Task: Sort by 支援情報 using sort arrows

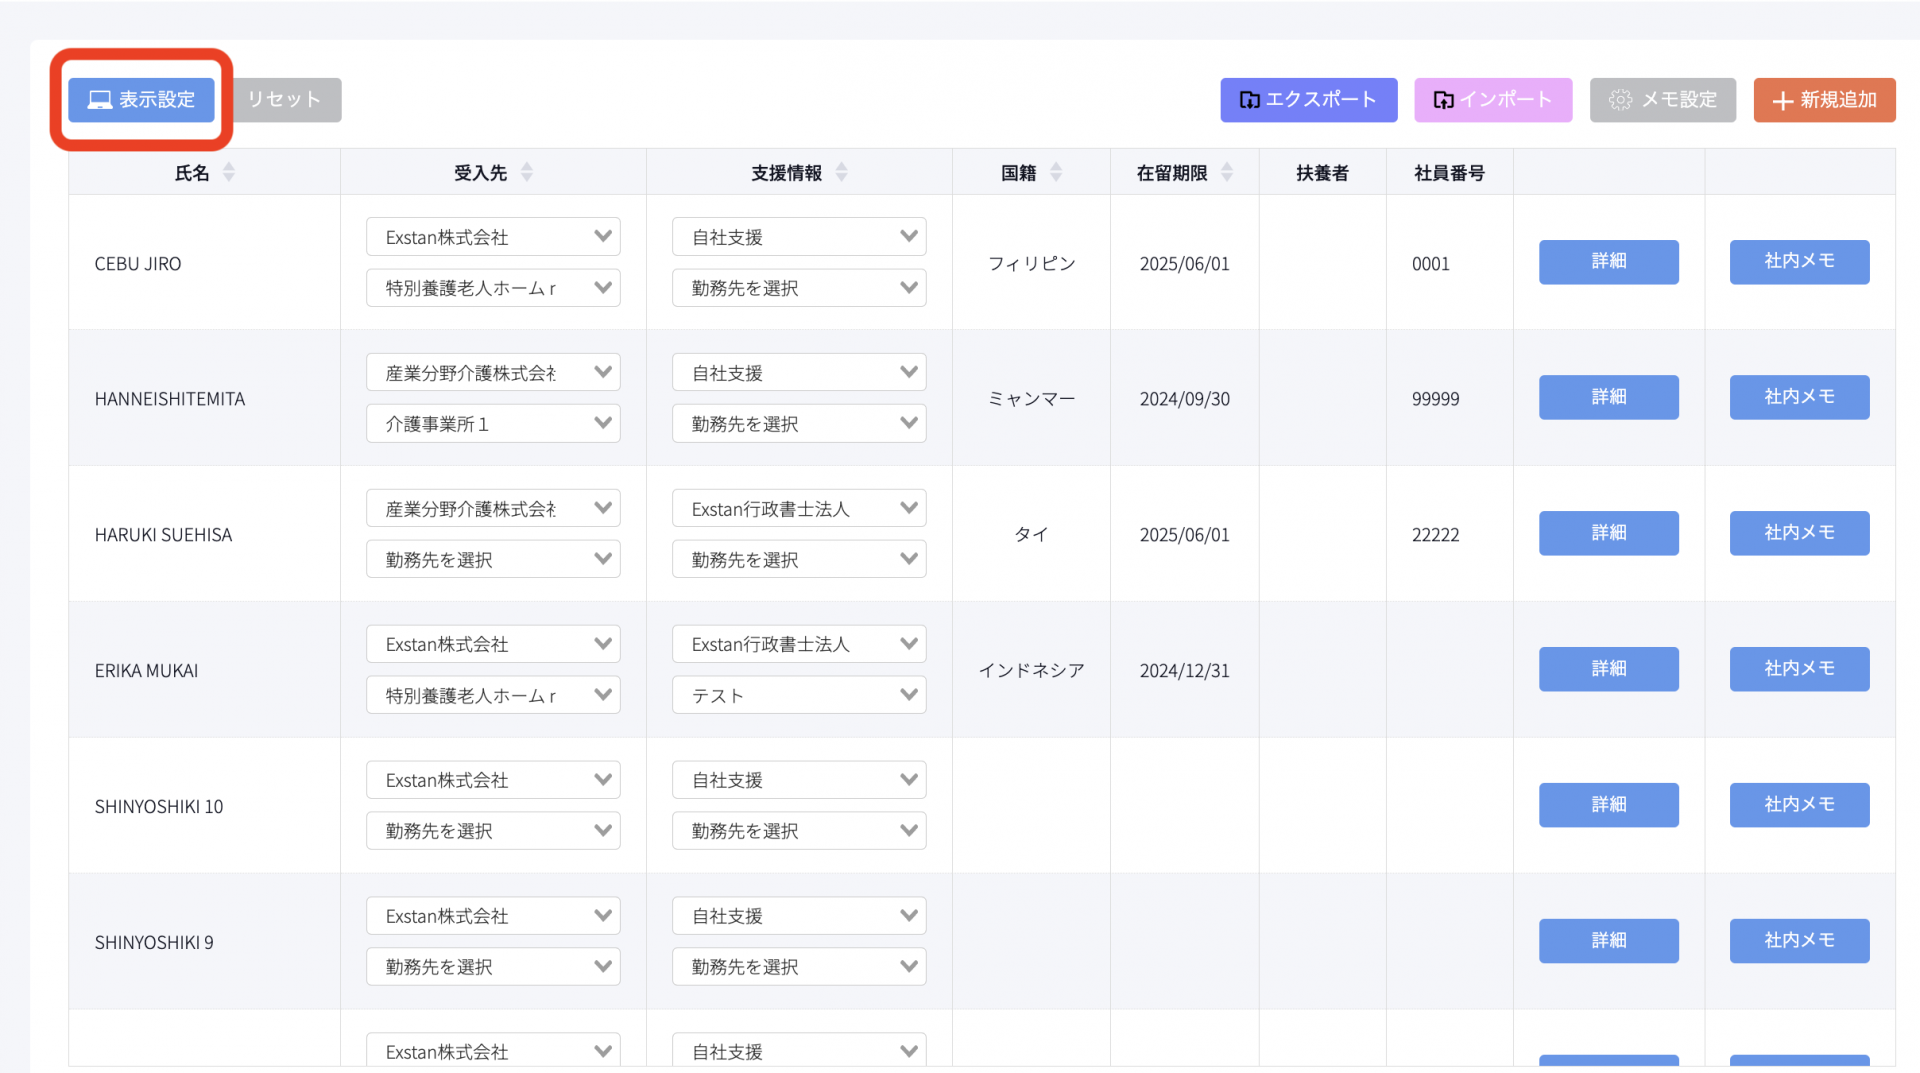Action: pyautogui.click(x=842, y=172)
